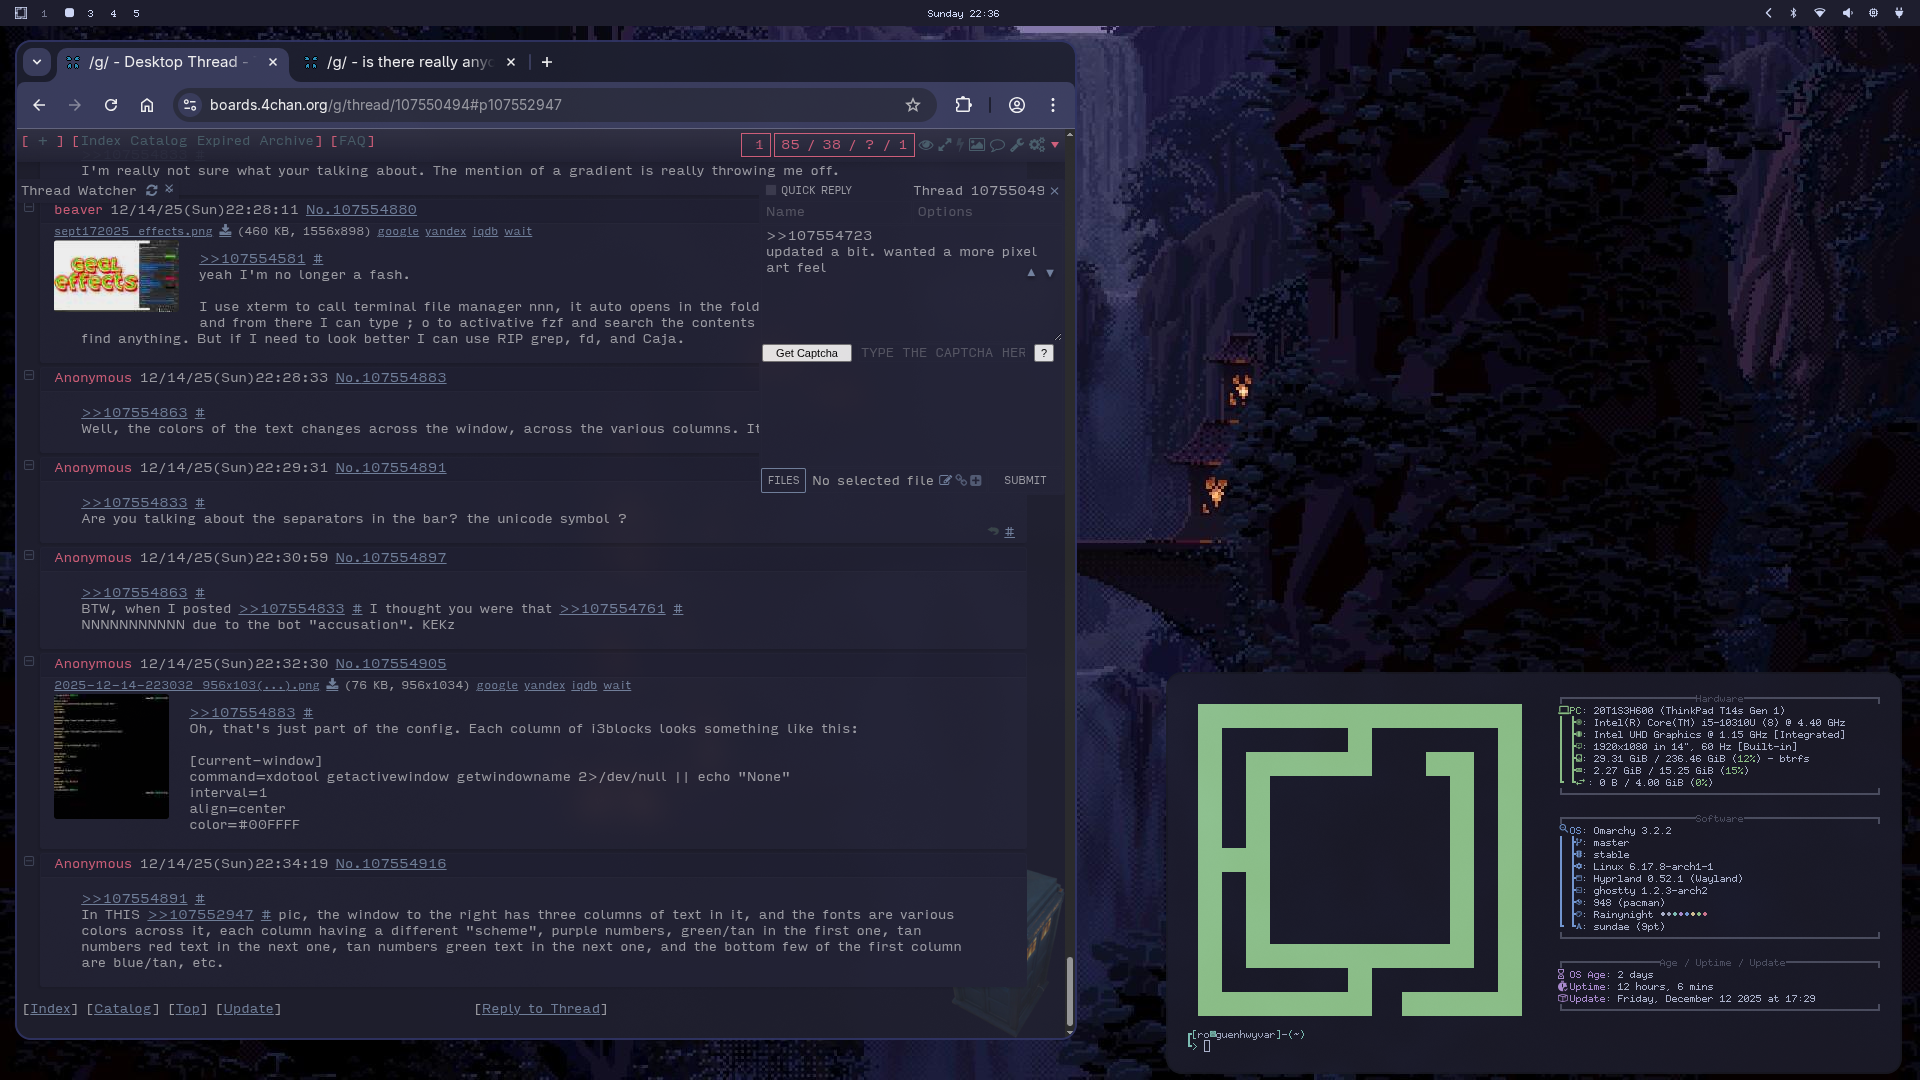Click the speech bubble icon in header
The width and height of the screenshot is (1920, 1080).
(x=997, y=145)
